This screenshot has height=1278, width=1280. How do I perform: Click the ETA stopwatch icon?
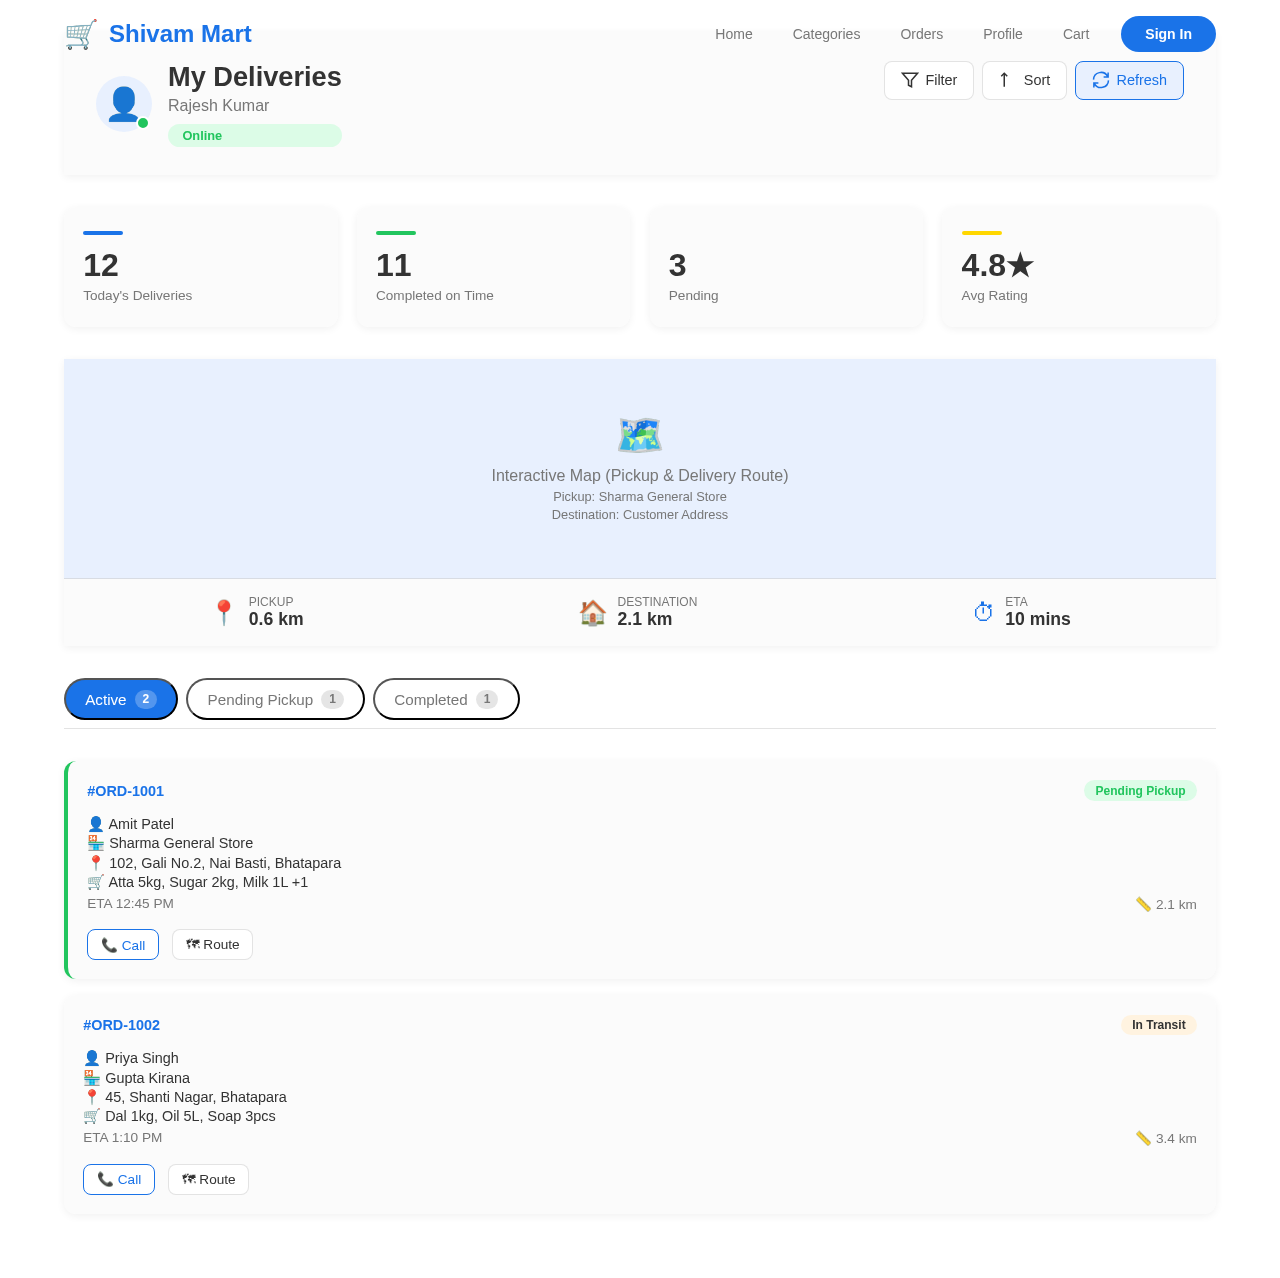point(984,612)
